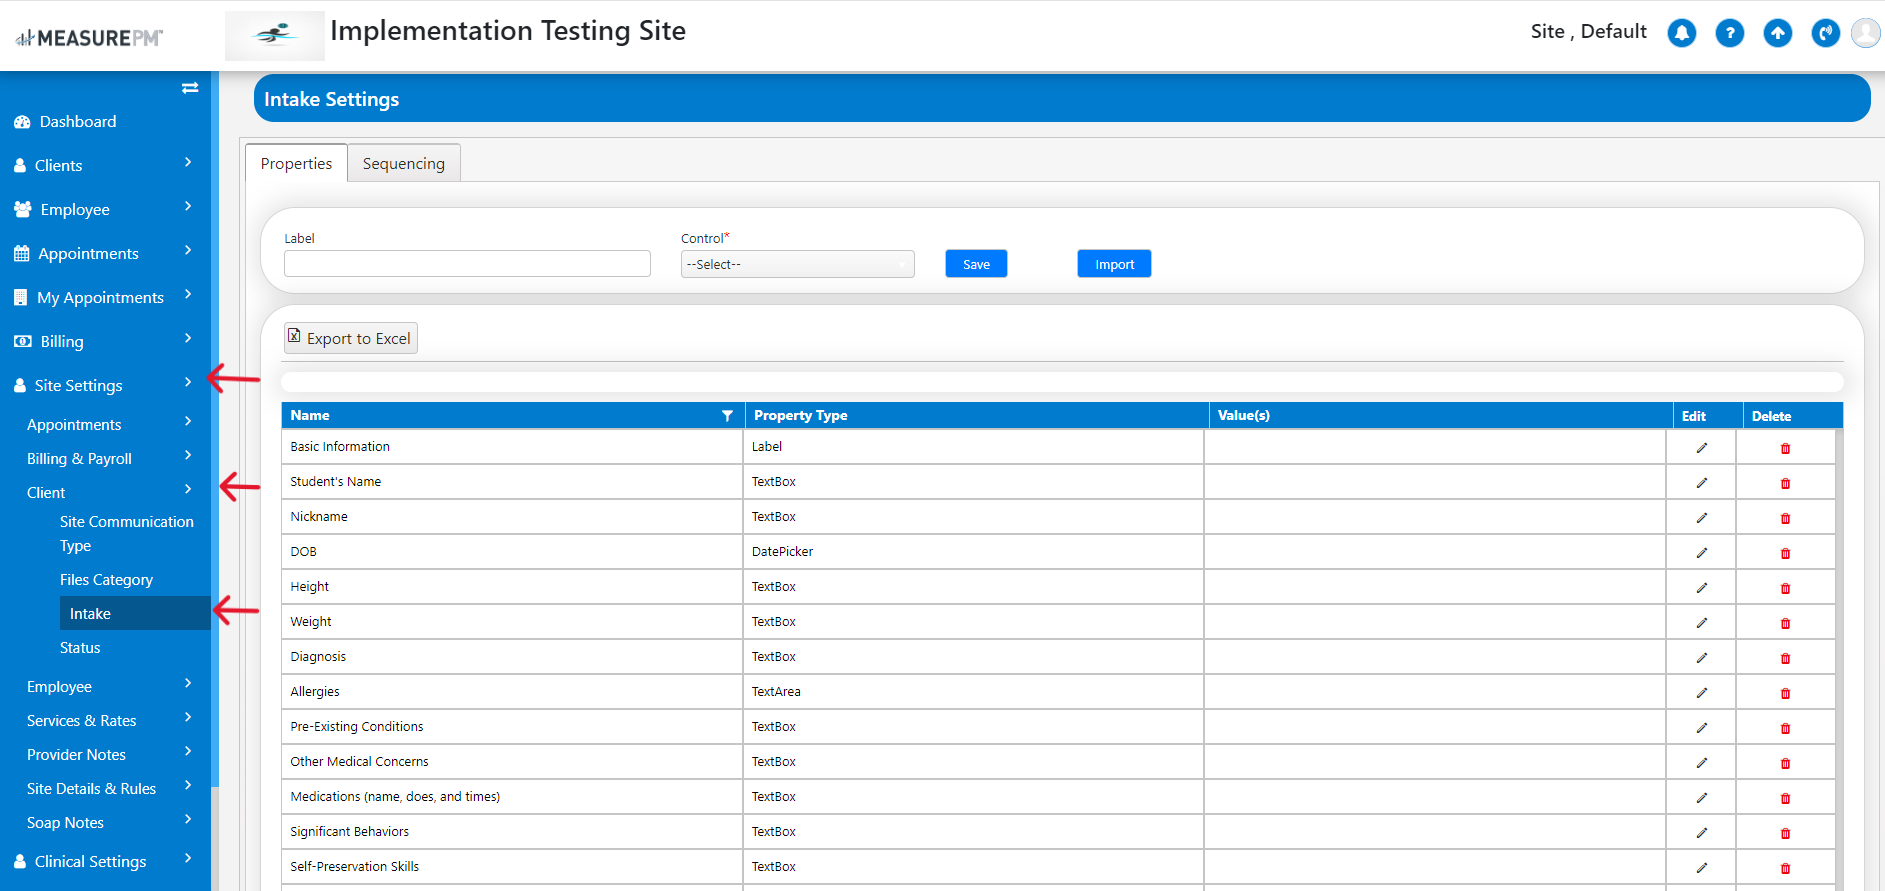Open the notifications bell icon
Viewport: 1885px width, 891px height.
coord(1682,33)
